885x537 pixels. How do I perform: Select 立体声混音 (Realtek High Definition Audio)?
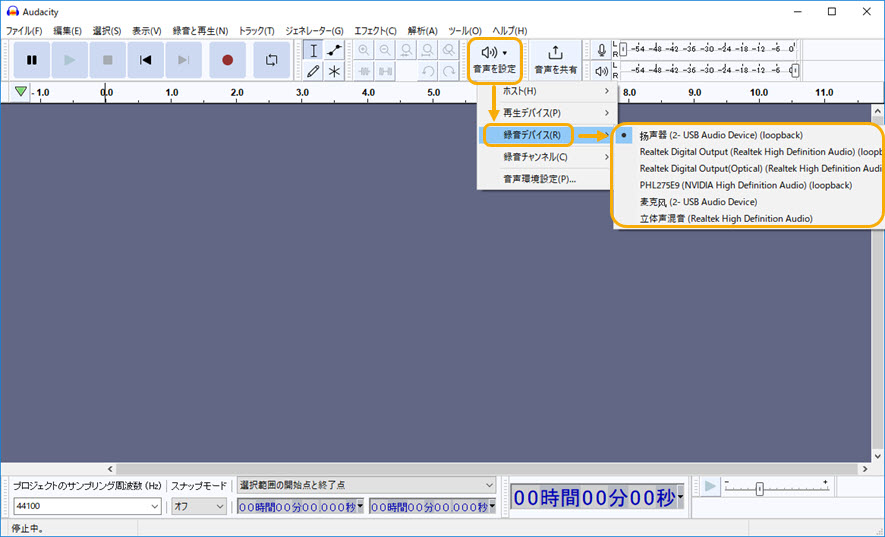pos(748,219)
